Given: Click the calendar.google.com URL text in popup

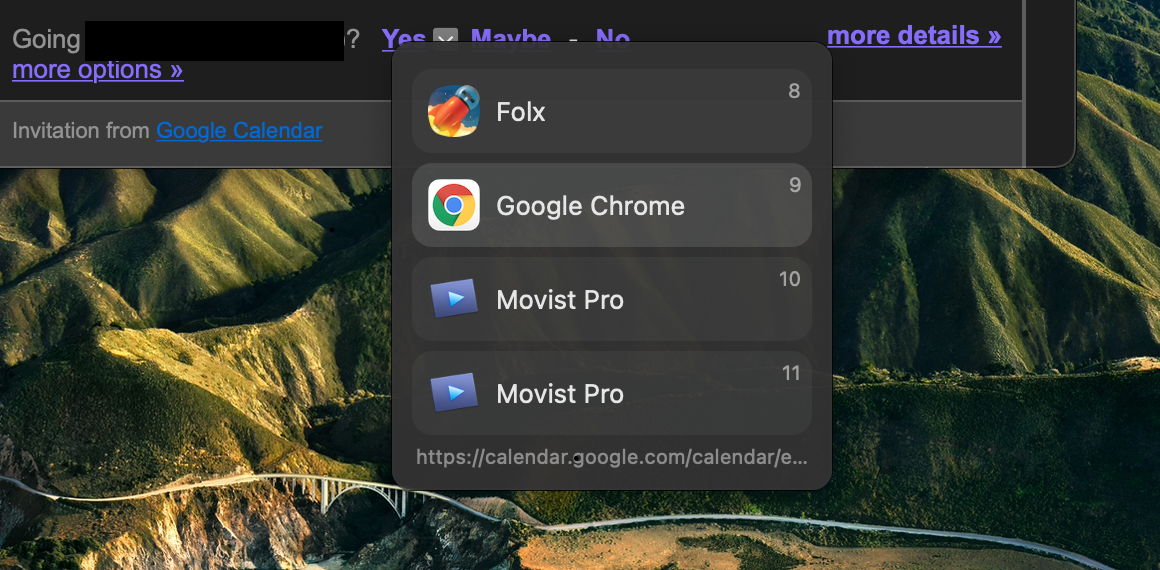Looking at the screenshot, I should click(612, 457).
